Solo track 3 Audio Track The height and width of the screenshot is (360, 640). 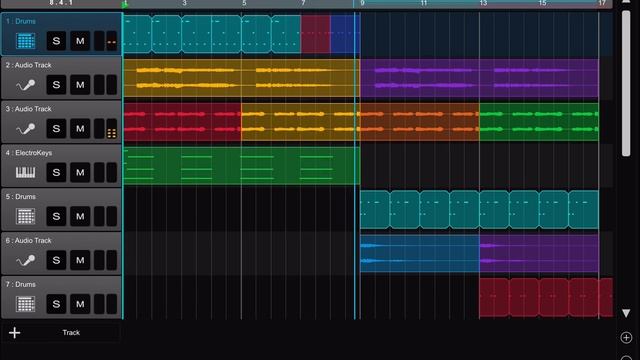56,129
